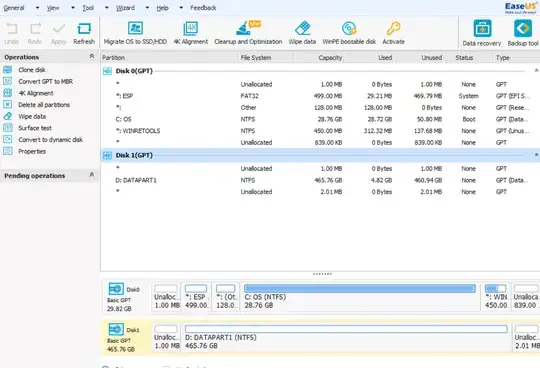This screenshot has height=368, width=540.
Task: Select the *: ESP partition row
Action: point(320,96)
